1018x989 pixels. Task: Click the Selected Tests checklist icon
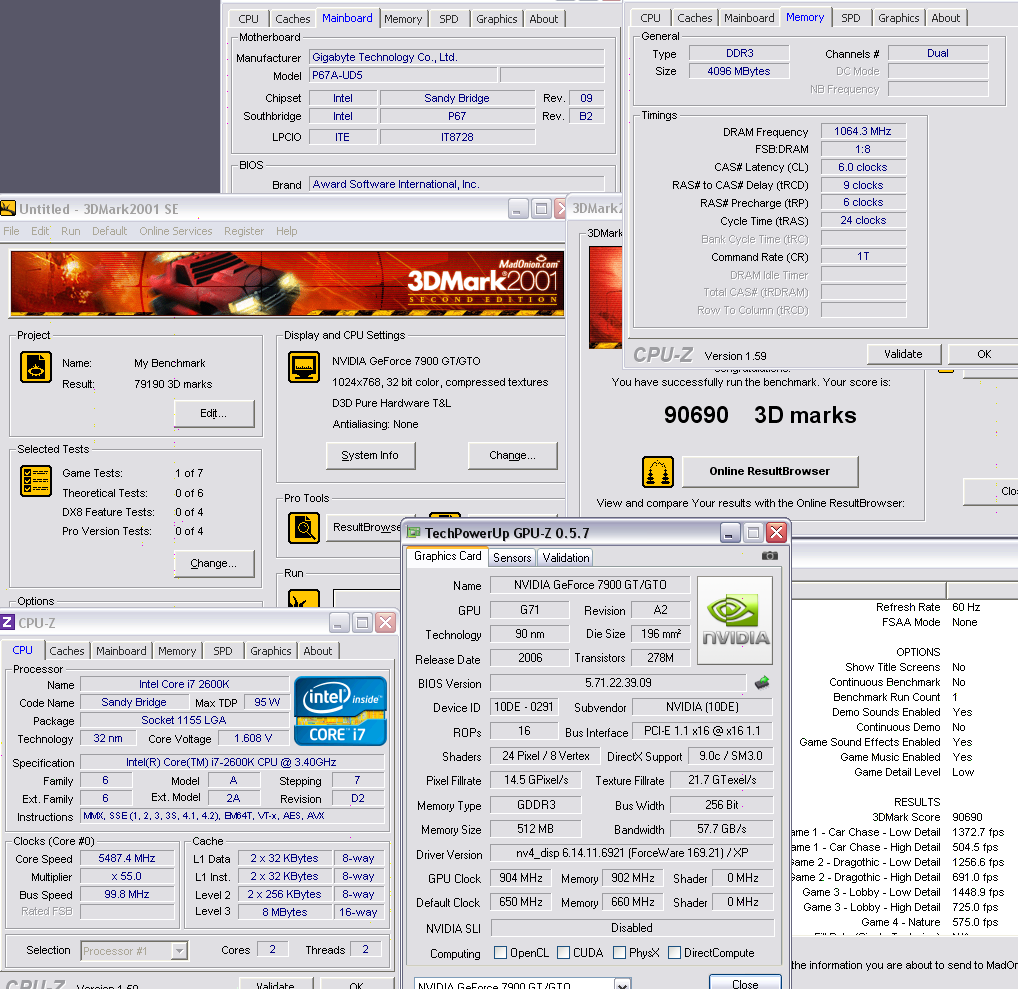(36, 481)
